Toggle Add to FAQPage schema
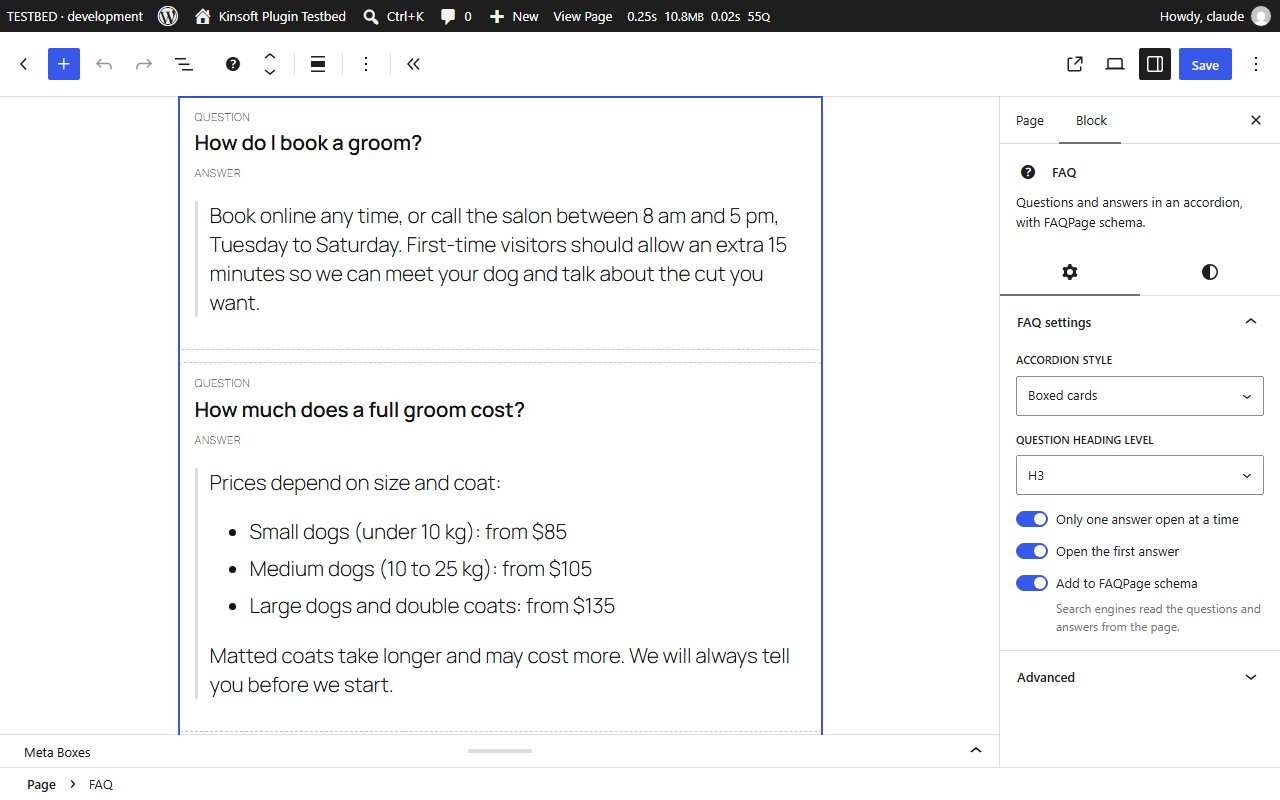 pyautogui.click(x=1032, y=583)
